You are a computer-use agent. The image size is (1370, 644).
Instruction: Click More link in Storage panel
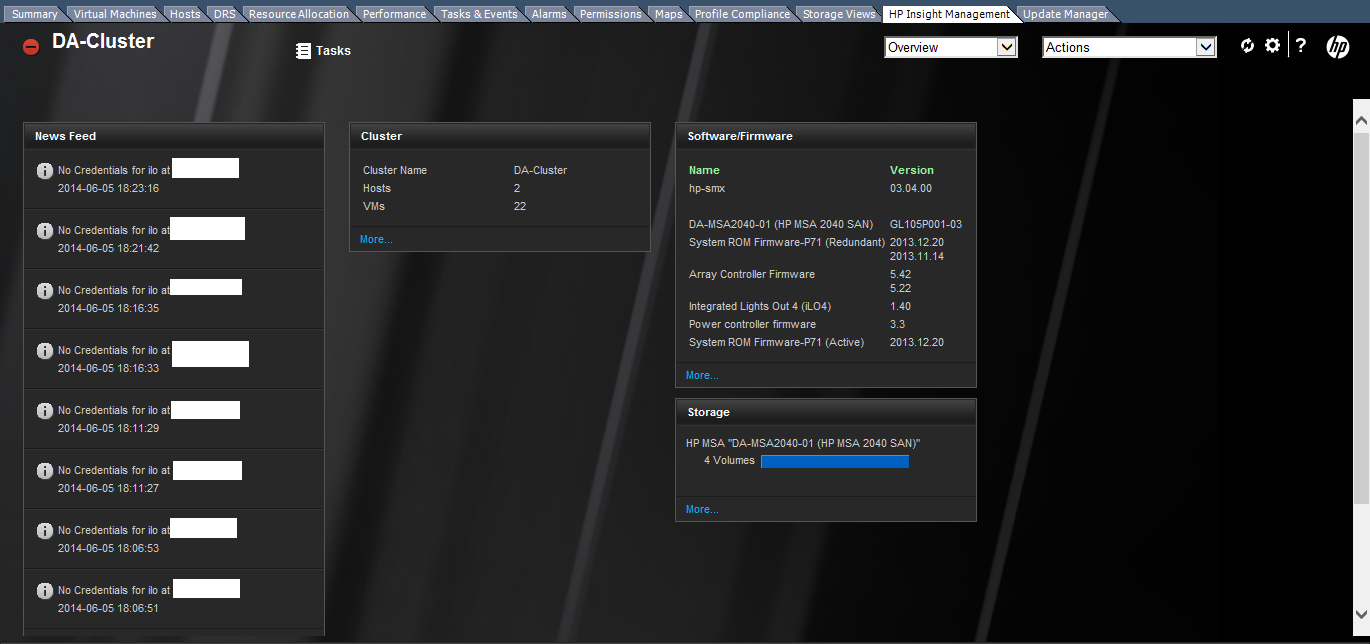pyautogui.click(x=702, y=509)
